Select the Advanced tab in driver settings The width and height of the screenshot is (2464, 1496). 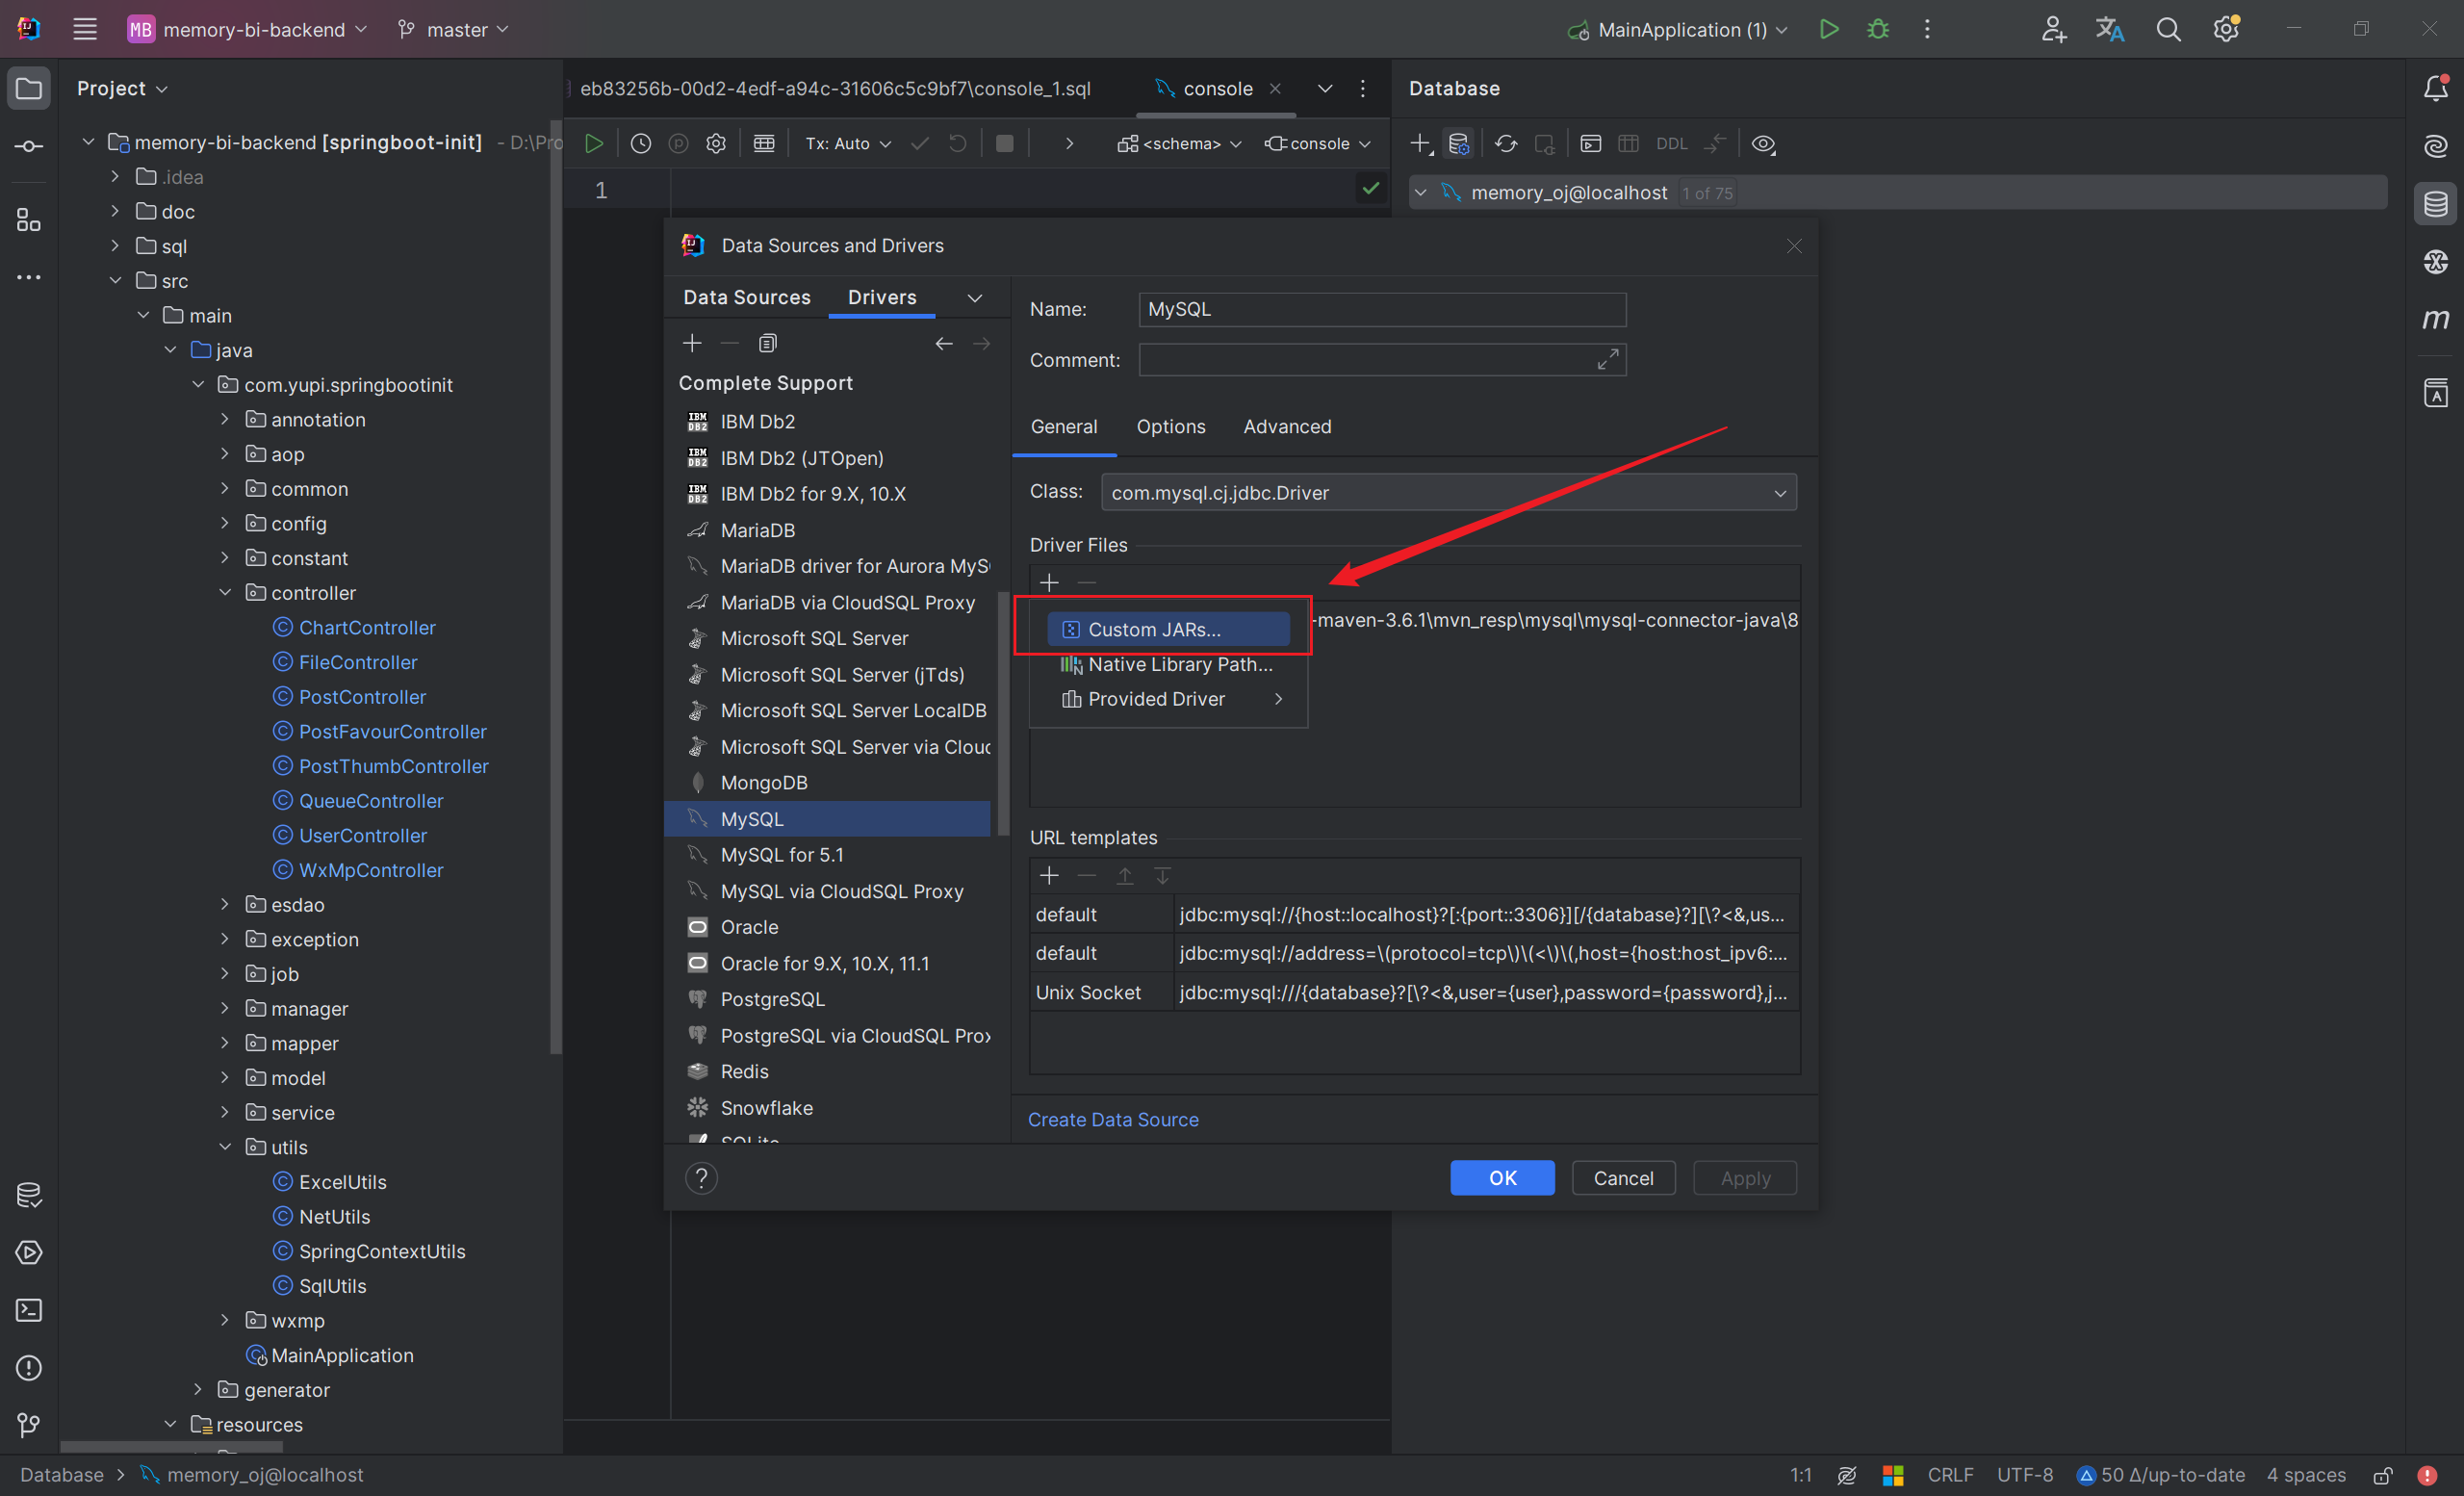click(x=1287, y=426)
